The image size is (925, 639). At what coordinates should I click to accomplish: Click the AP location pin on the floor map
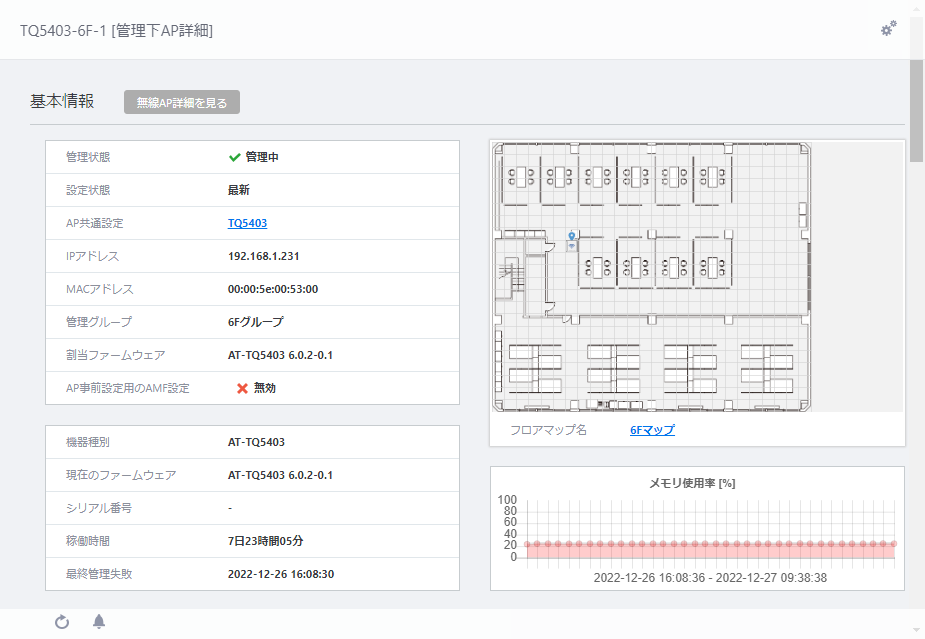tap(571, 237)
